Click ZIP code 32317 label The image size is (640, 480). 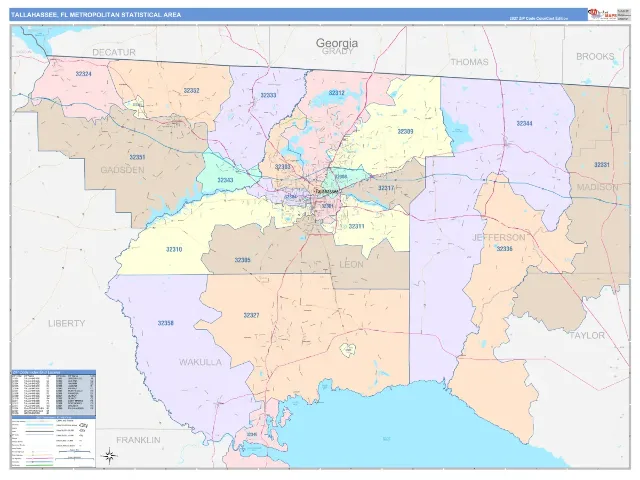click(x=386, y=188)
